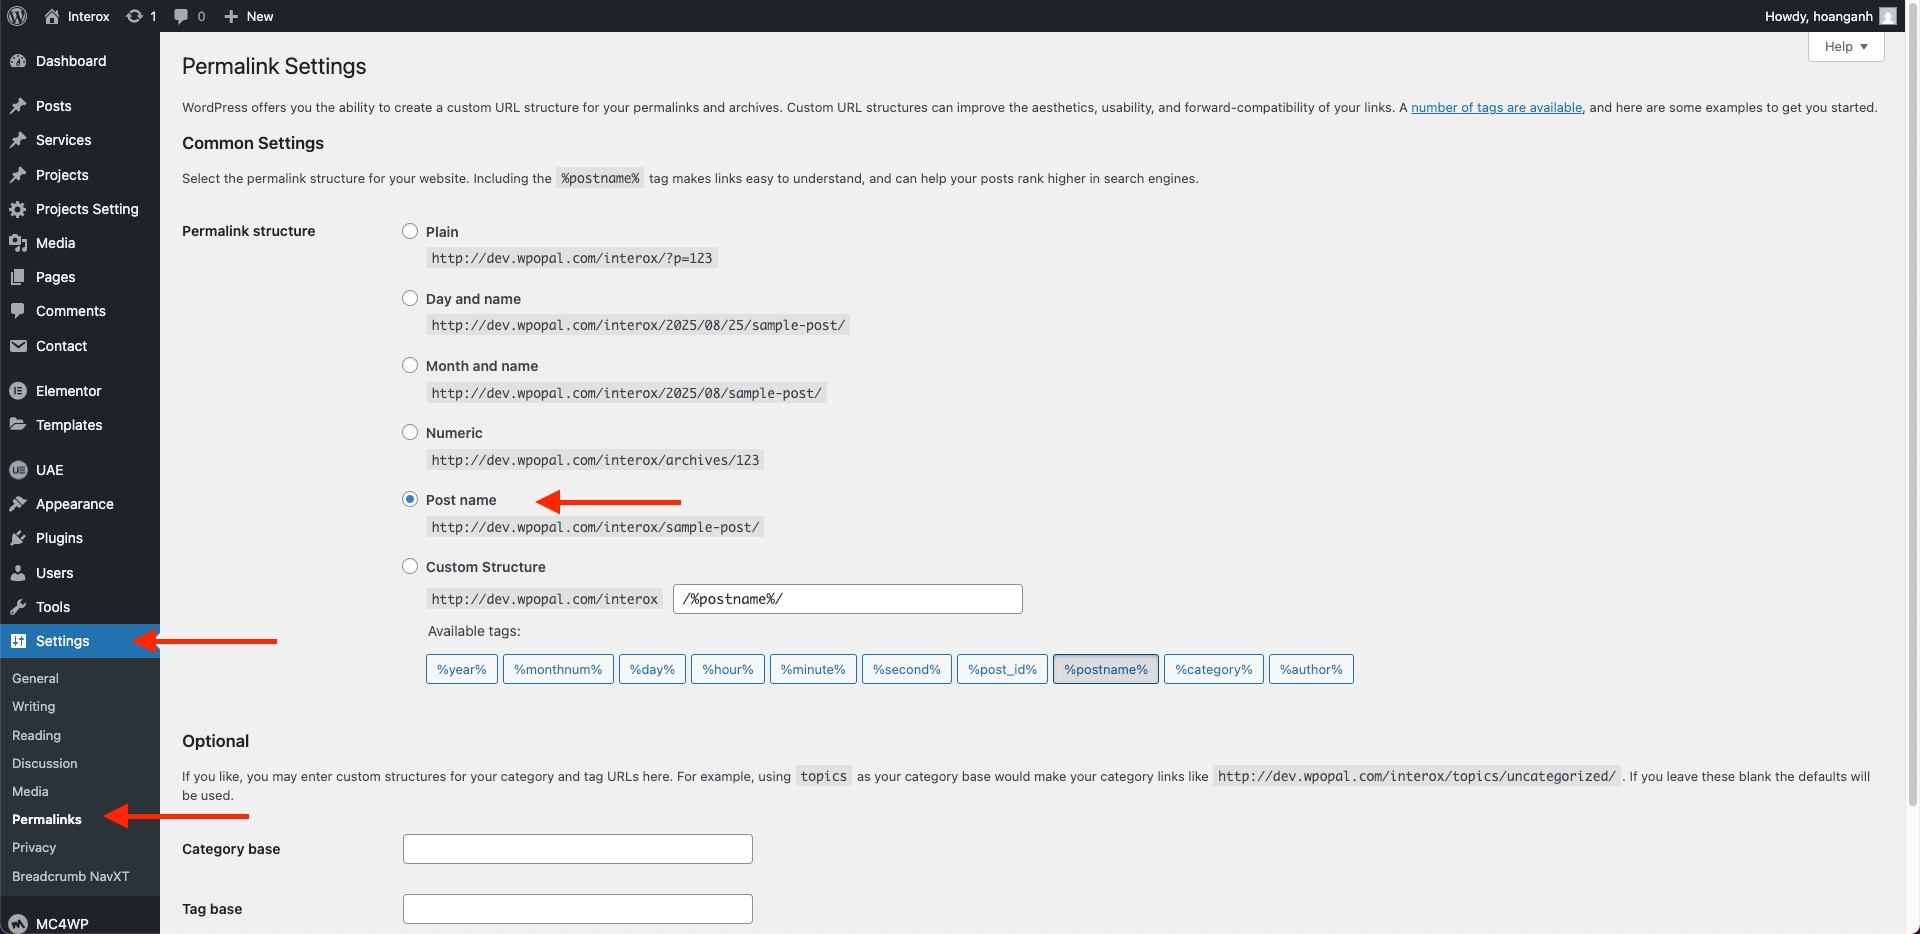
Task: Follow the 'number of tags are available' link
Action: point(1496,108)
